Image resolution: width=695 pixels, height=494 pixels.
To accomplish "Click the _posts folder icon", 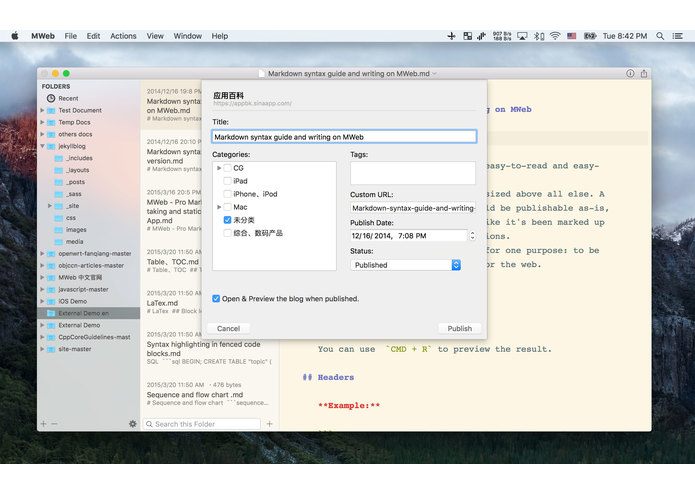I will 59,182.
